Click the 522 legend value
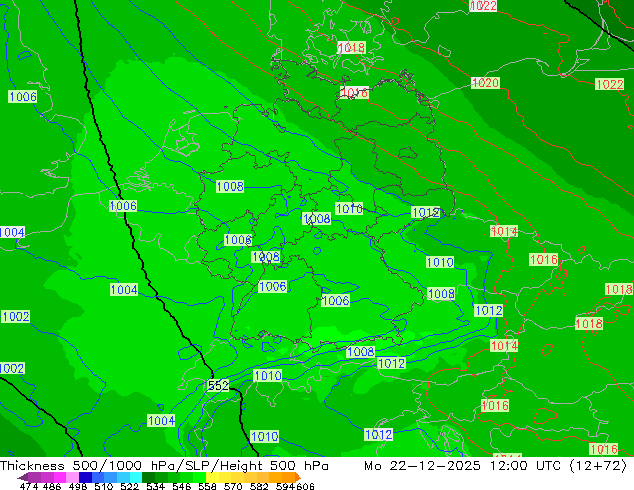634x490 pixels. tap(129, 486)
